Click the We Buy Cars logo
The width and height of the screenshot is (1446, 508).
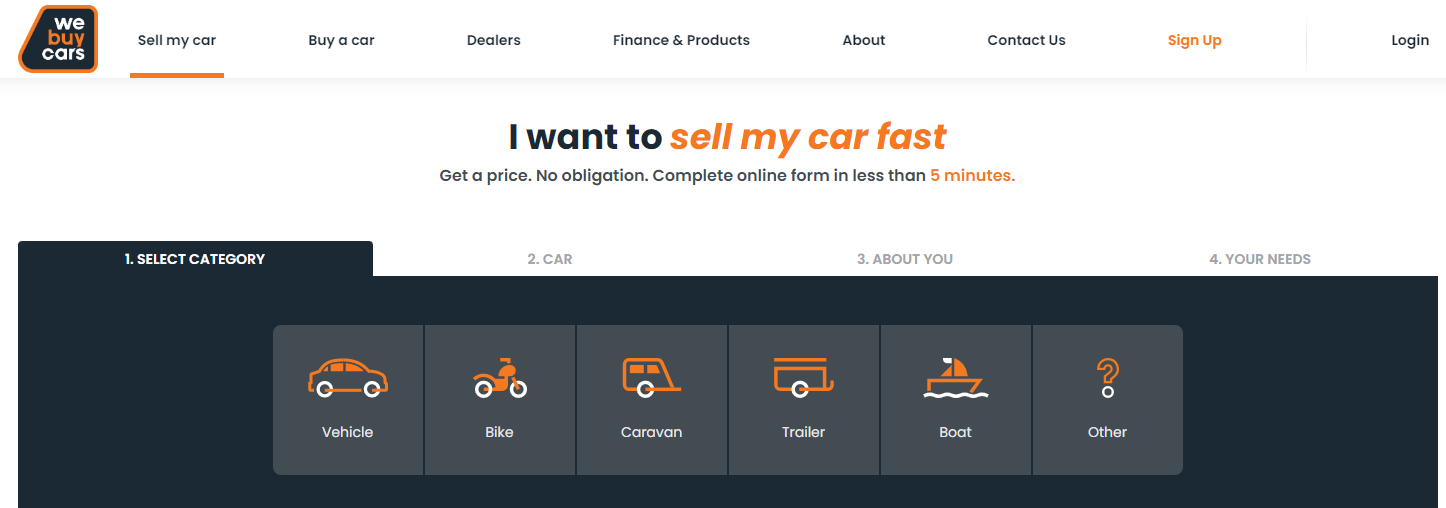(58, 39)
